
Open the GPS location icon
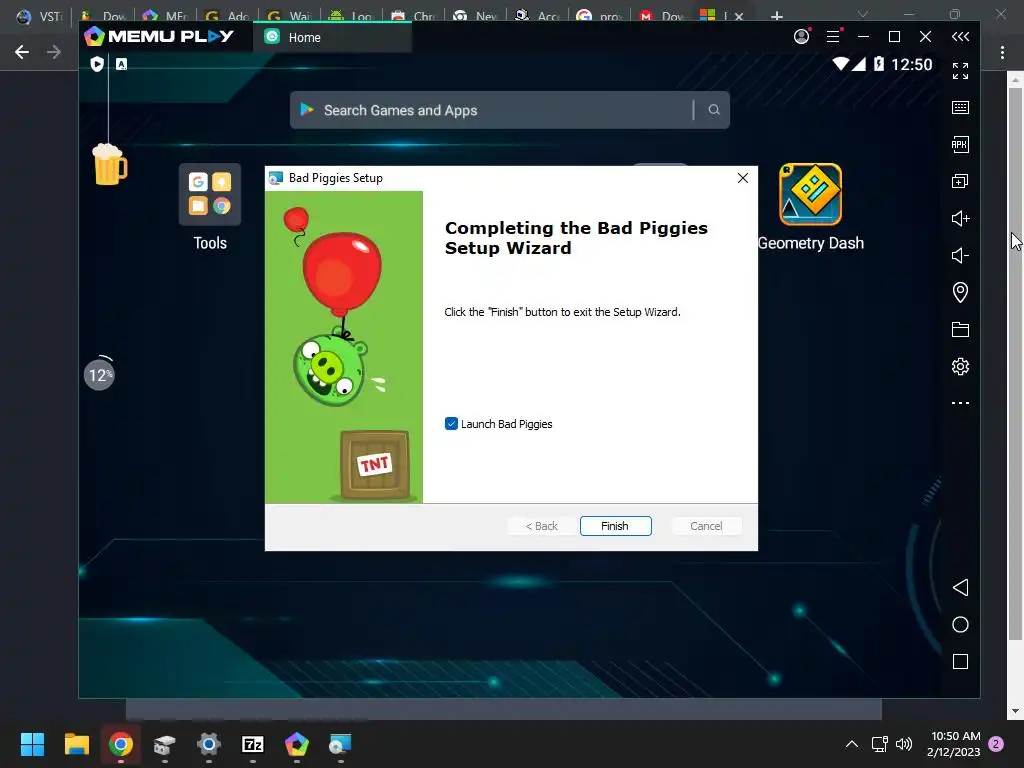point(960,292)
